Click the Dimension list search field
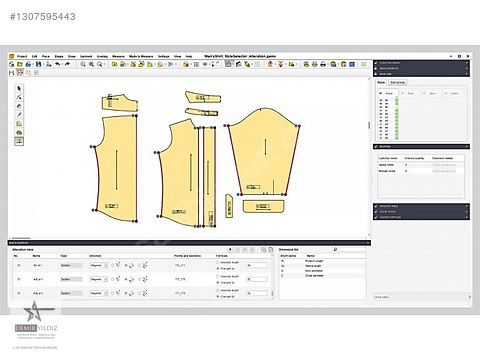The height and width of the screenshot is (360, 480). tap(351, 249)
